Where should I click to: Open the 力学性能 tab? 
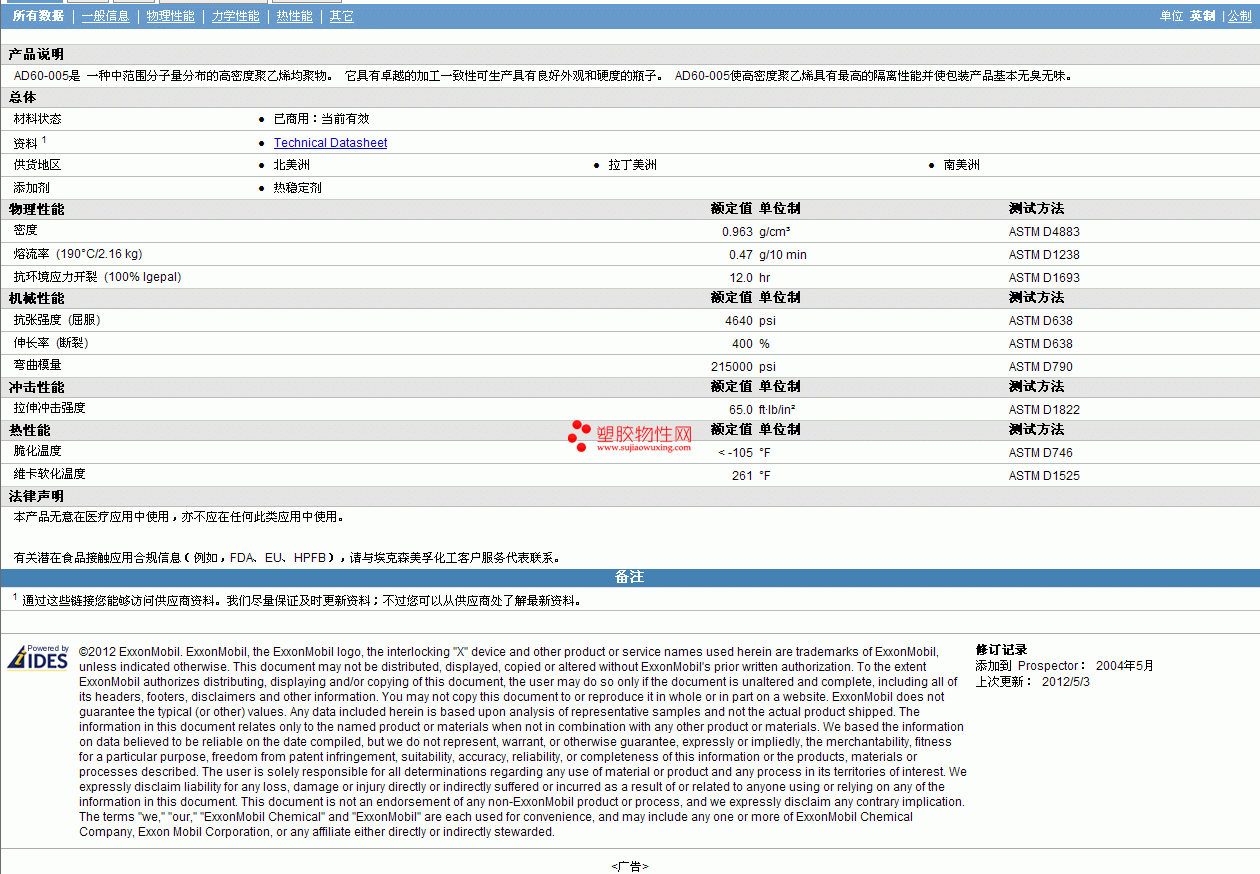(235, 16)
